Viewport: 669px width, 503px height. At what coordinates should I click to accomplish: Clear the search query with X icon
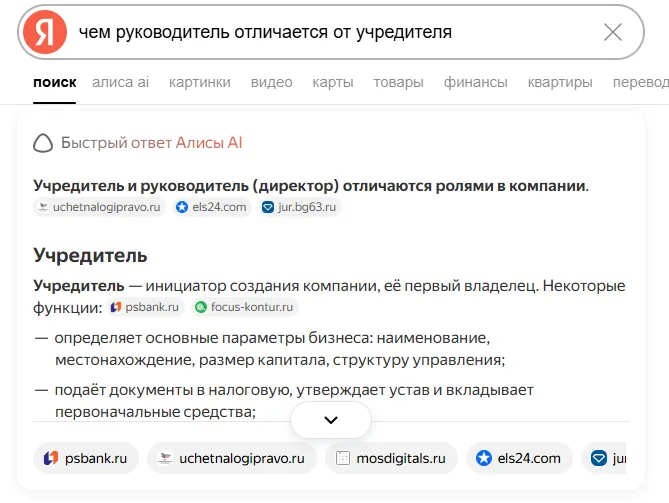(613, 32)
